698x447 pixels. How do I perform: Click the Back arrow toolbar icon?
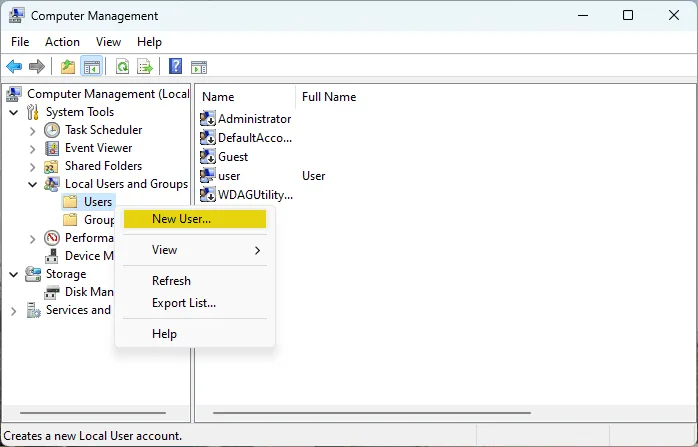click(x=14, y=67)
